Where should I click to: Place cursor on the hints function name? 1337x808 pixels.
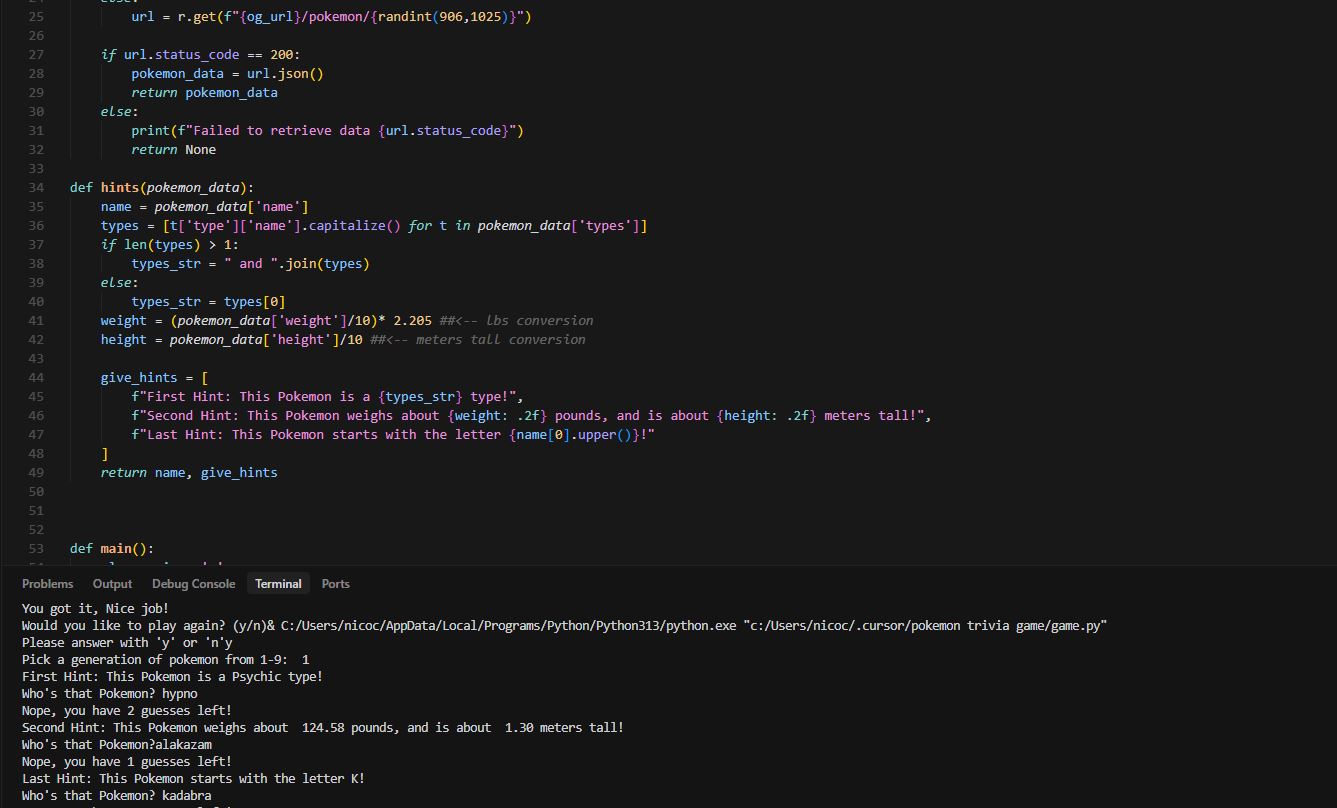[x=119, y=188]
